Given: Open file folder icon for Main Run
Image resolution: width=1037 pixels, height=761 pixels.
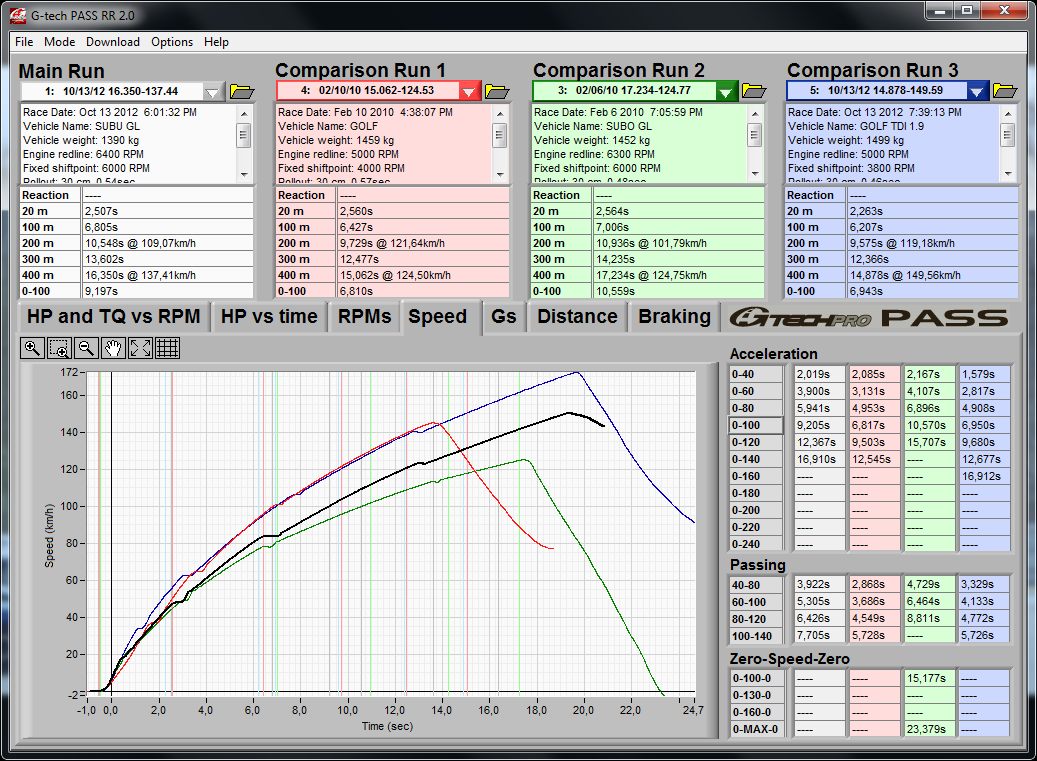Looking at the screenshot, I should [242, 91].
